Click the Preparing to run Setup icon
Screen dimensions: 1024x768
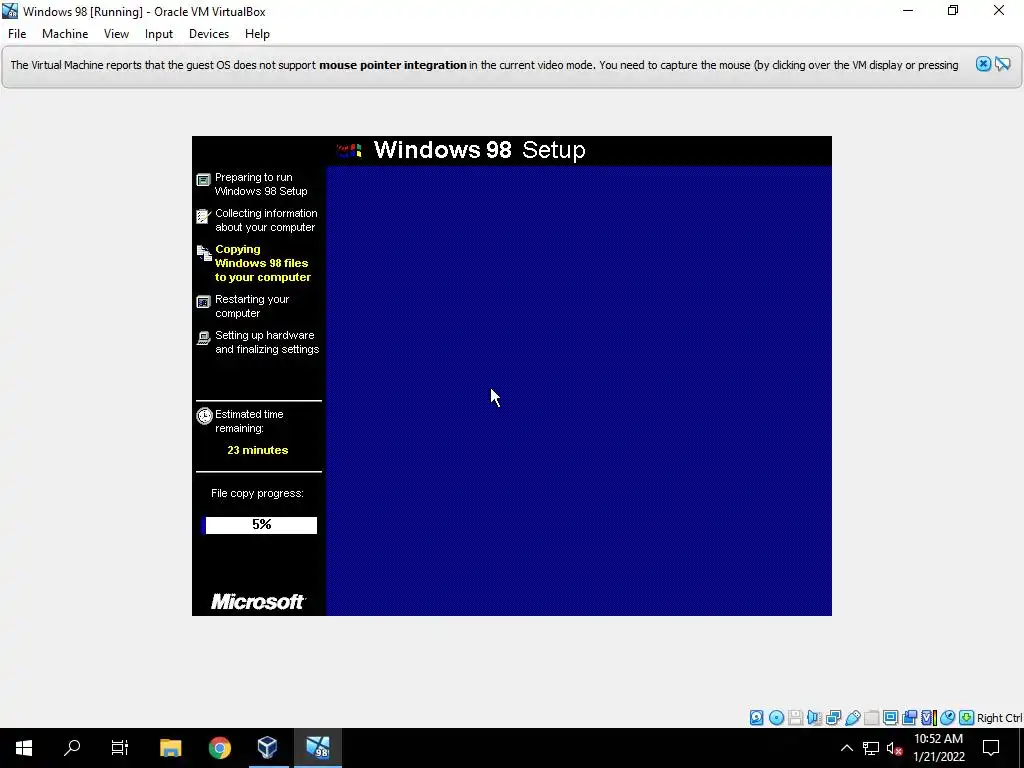(x=204, y=180)
